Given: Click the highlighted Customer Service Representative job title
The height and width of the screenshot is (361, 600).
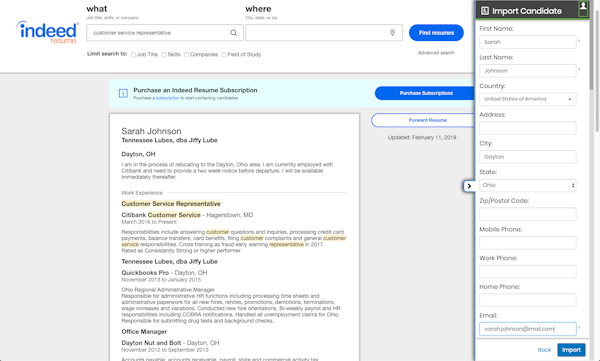Looking at the screenshot, I should pos(171,204).
